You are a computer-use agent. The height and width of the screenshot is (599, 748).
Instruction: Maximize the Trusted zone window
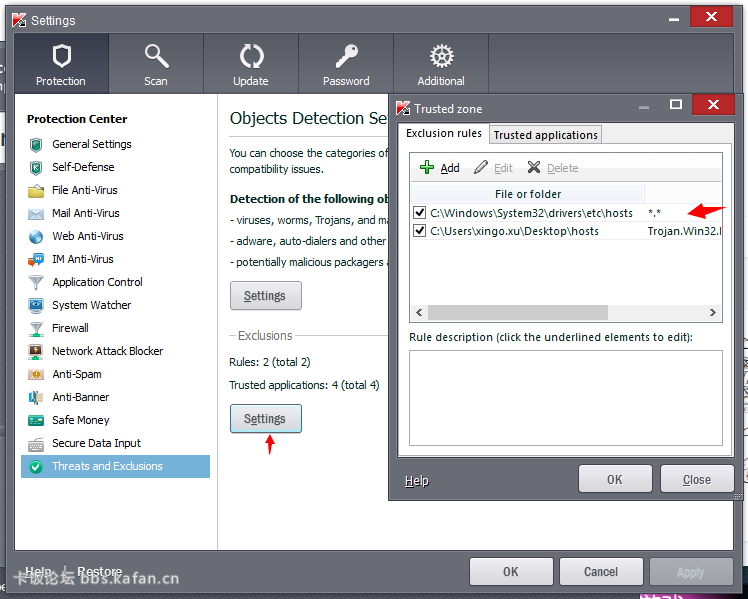point(675,104)
